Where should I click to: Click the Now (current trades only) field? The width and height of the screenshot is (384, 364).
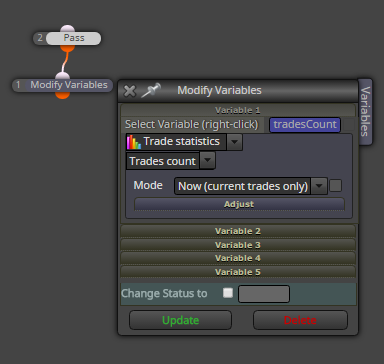[243, 186]
